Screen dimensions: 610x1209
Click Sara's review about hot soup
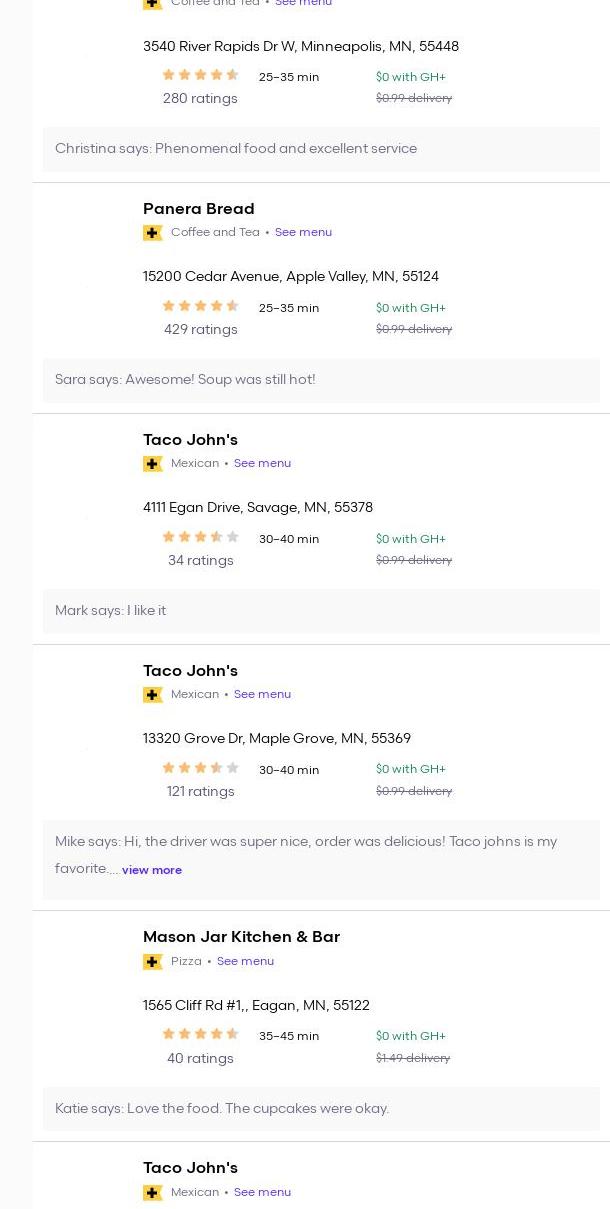(x=185, y=380)
